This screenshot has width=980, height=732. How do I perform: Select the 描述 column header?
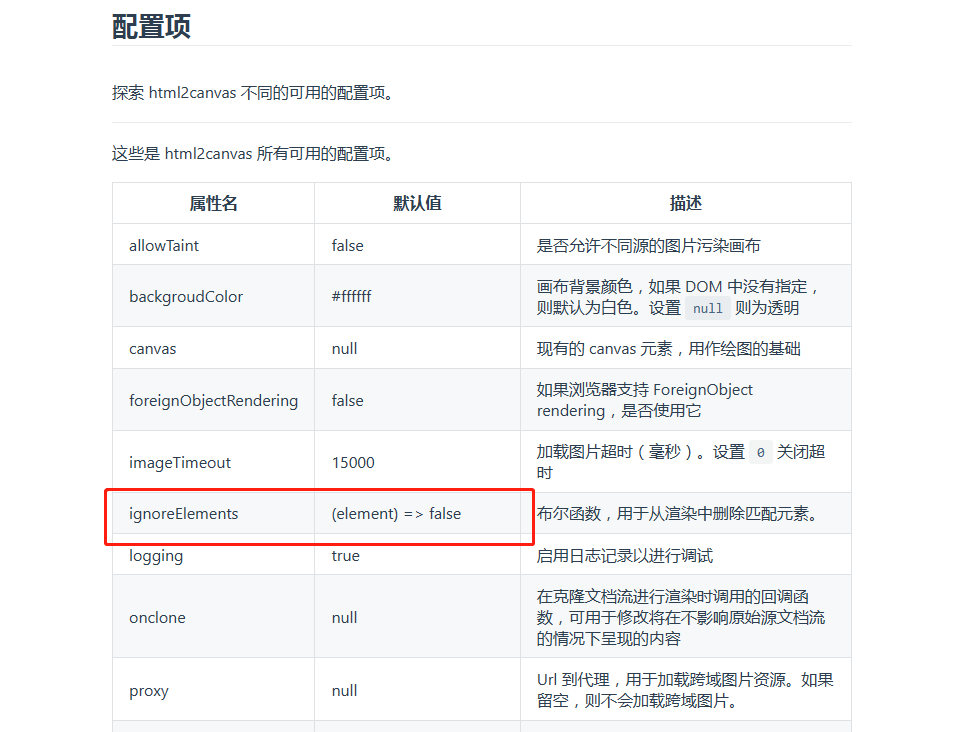pyautogui.click(x=686, y=203)
